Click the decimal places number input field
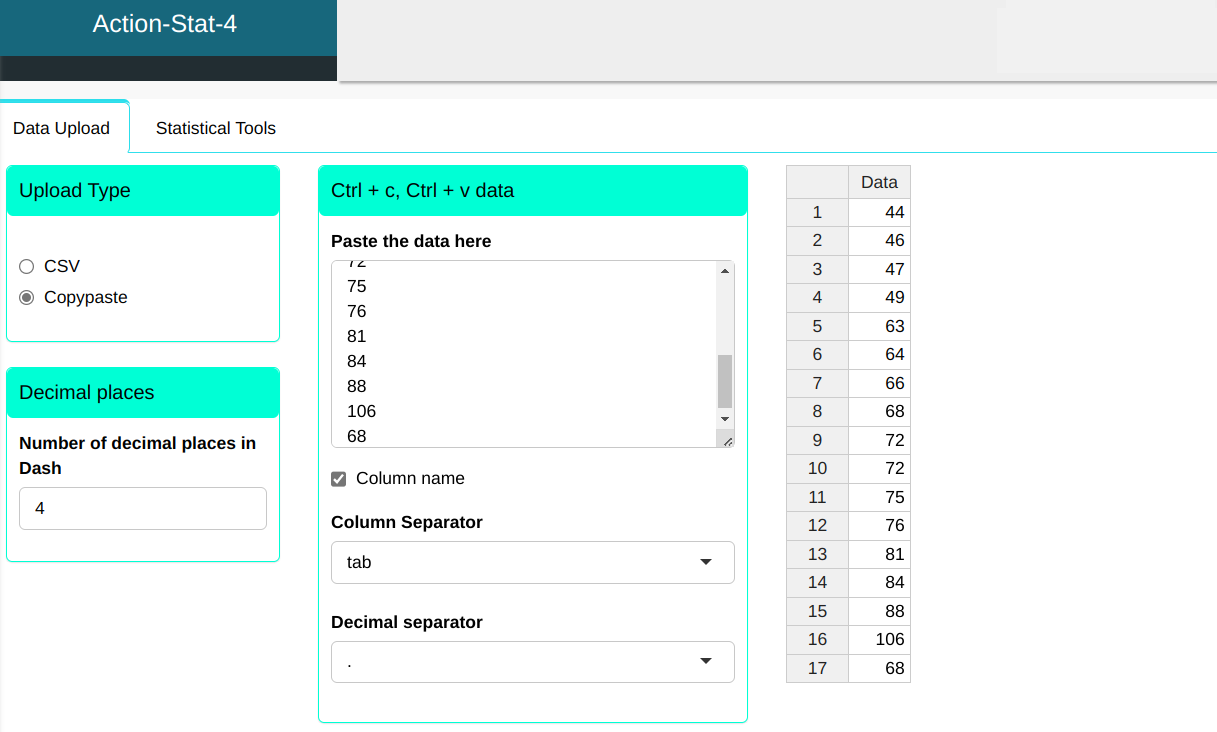 (143, 508)
